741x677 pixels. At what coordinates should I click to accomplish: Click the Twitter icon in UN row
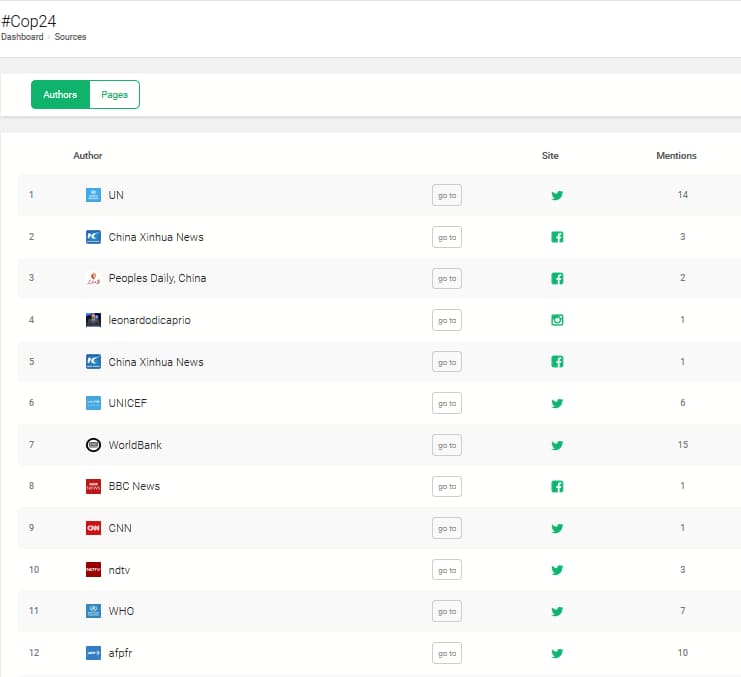pyautogui.click(x=557, y=195)
